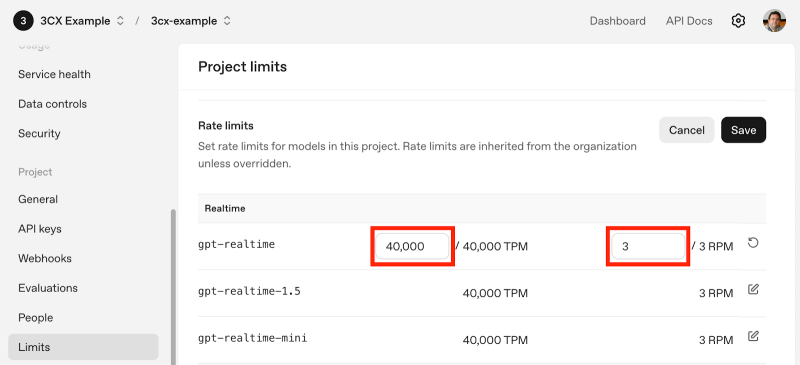Screen dimensions: 800x365
Task: Go to Dashboard
Action: pyautogui.click(x=617, y=21)
